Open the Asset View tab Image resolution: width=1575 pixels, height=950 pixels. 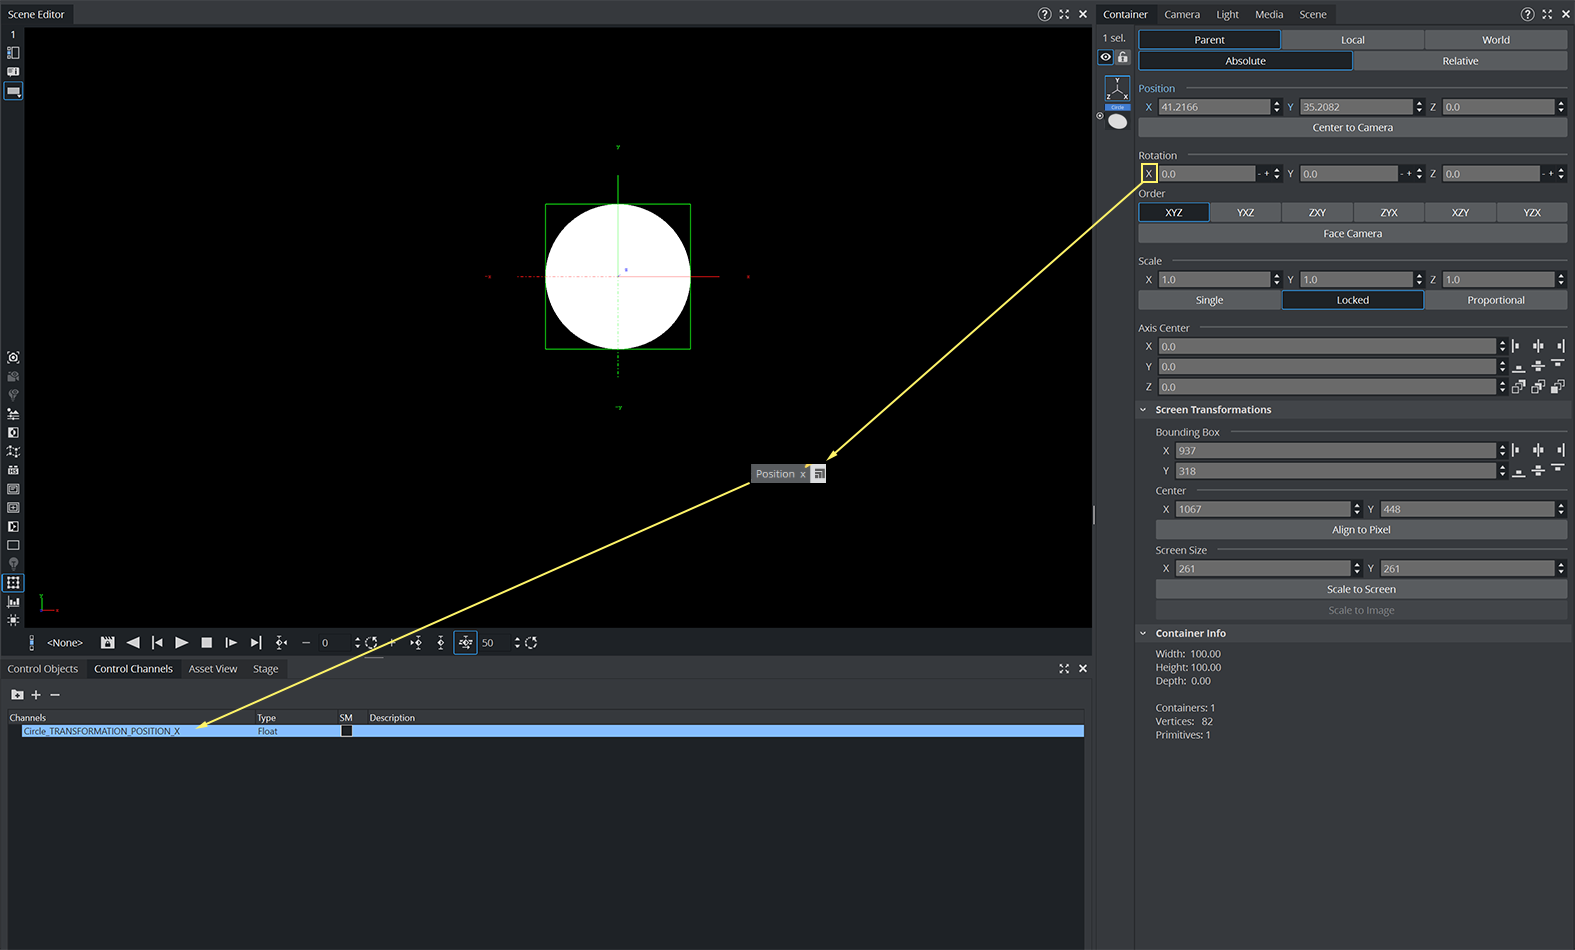point(213,669)
